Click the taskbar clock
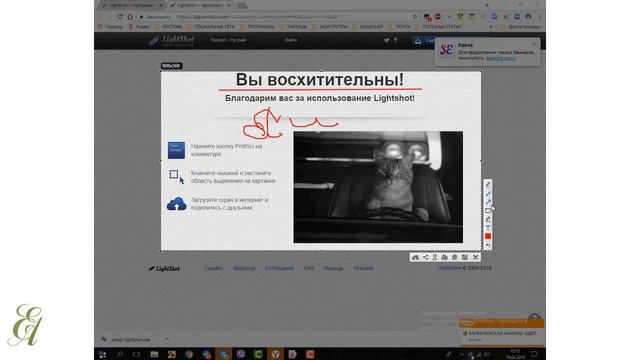 [515, 354]
